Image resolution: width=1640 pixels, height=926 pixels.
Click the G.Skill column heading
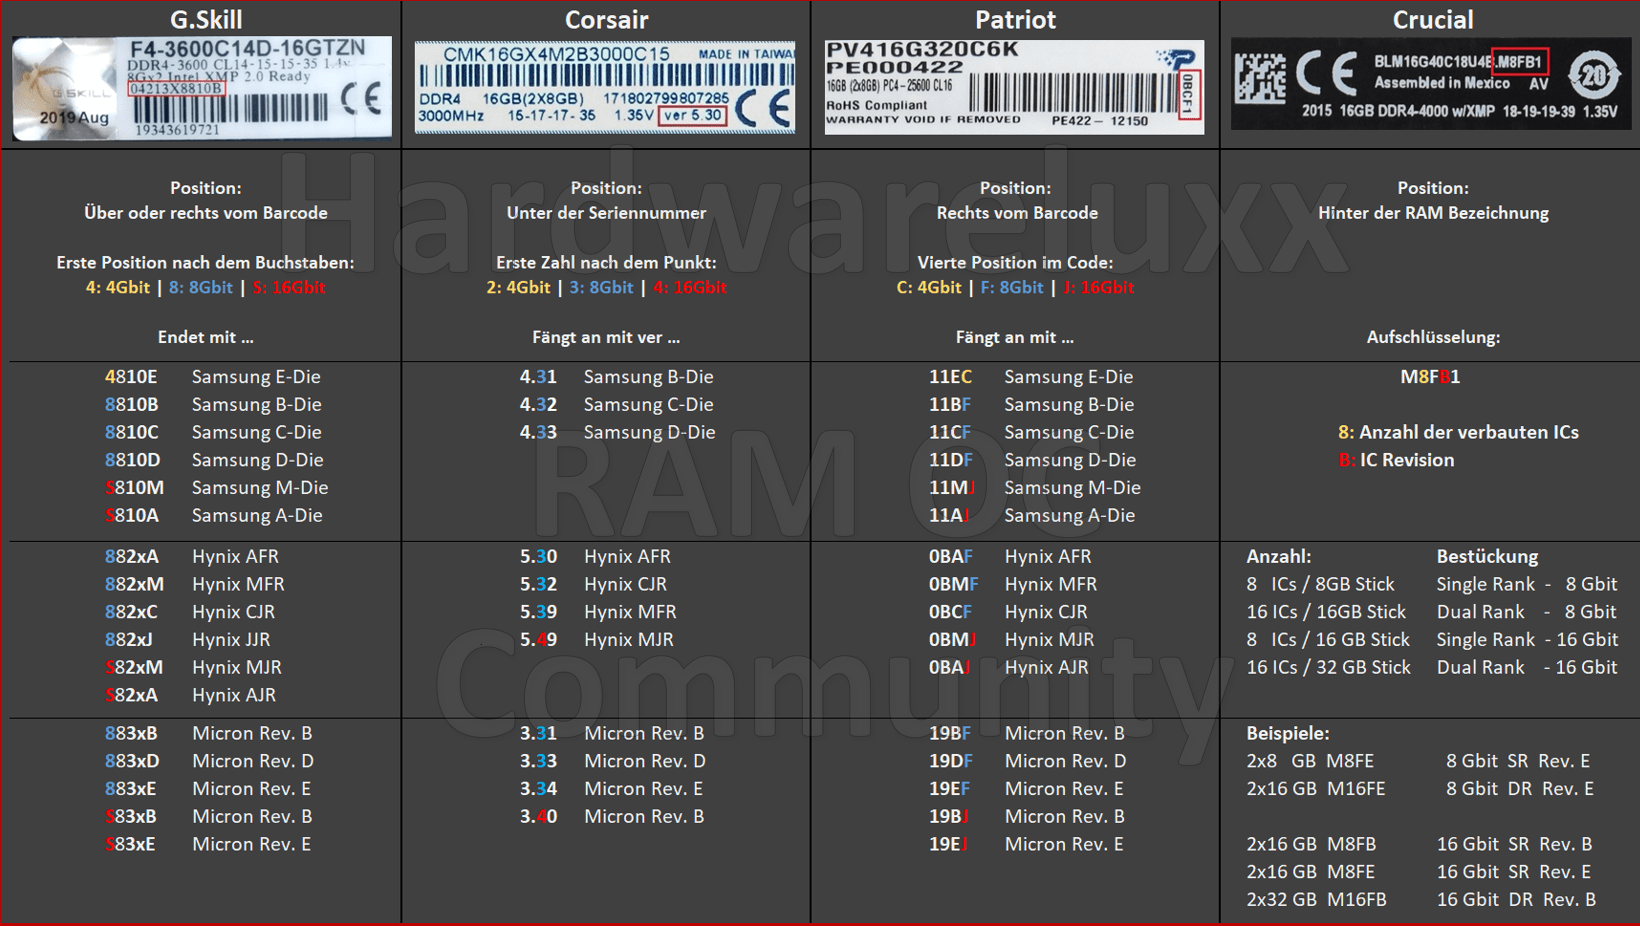click(206, 19)
